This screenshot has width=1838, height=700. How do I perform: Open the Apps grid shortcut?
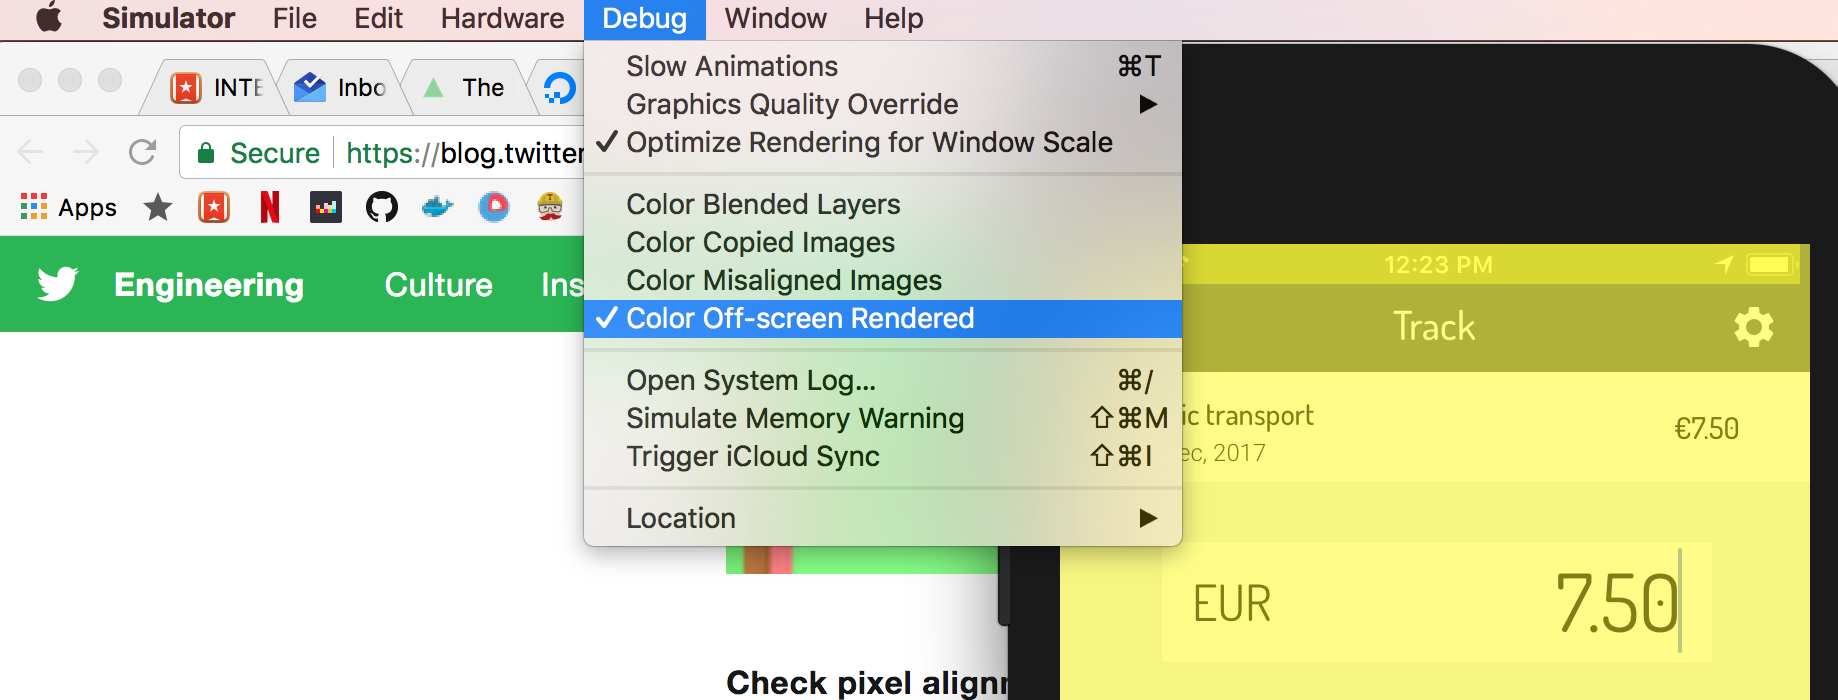(x=68, y=207)
